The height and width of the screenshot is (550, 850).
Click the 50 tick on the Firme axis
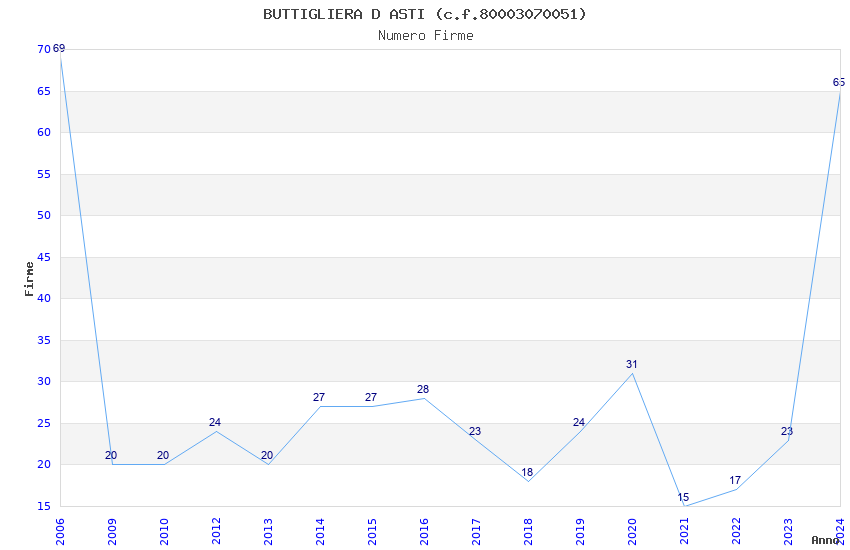[x=44, y=215]
